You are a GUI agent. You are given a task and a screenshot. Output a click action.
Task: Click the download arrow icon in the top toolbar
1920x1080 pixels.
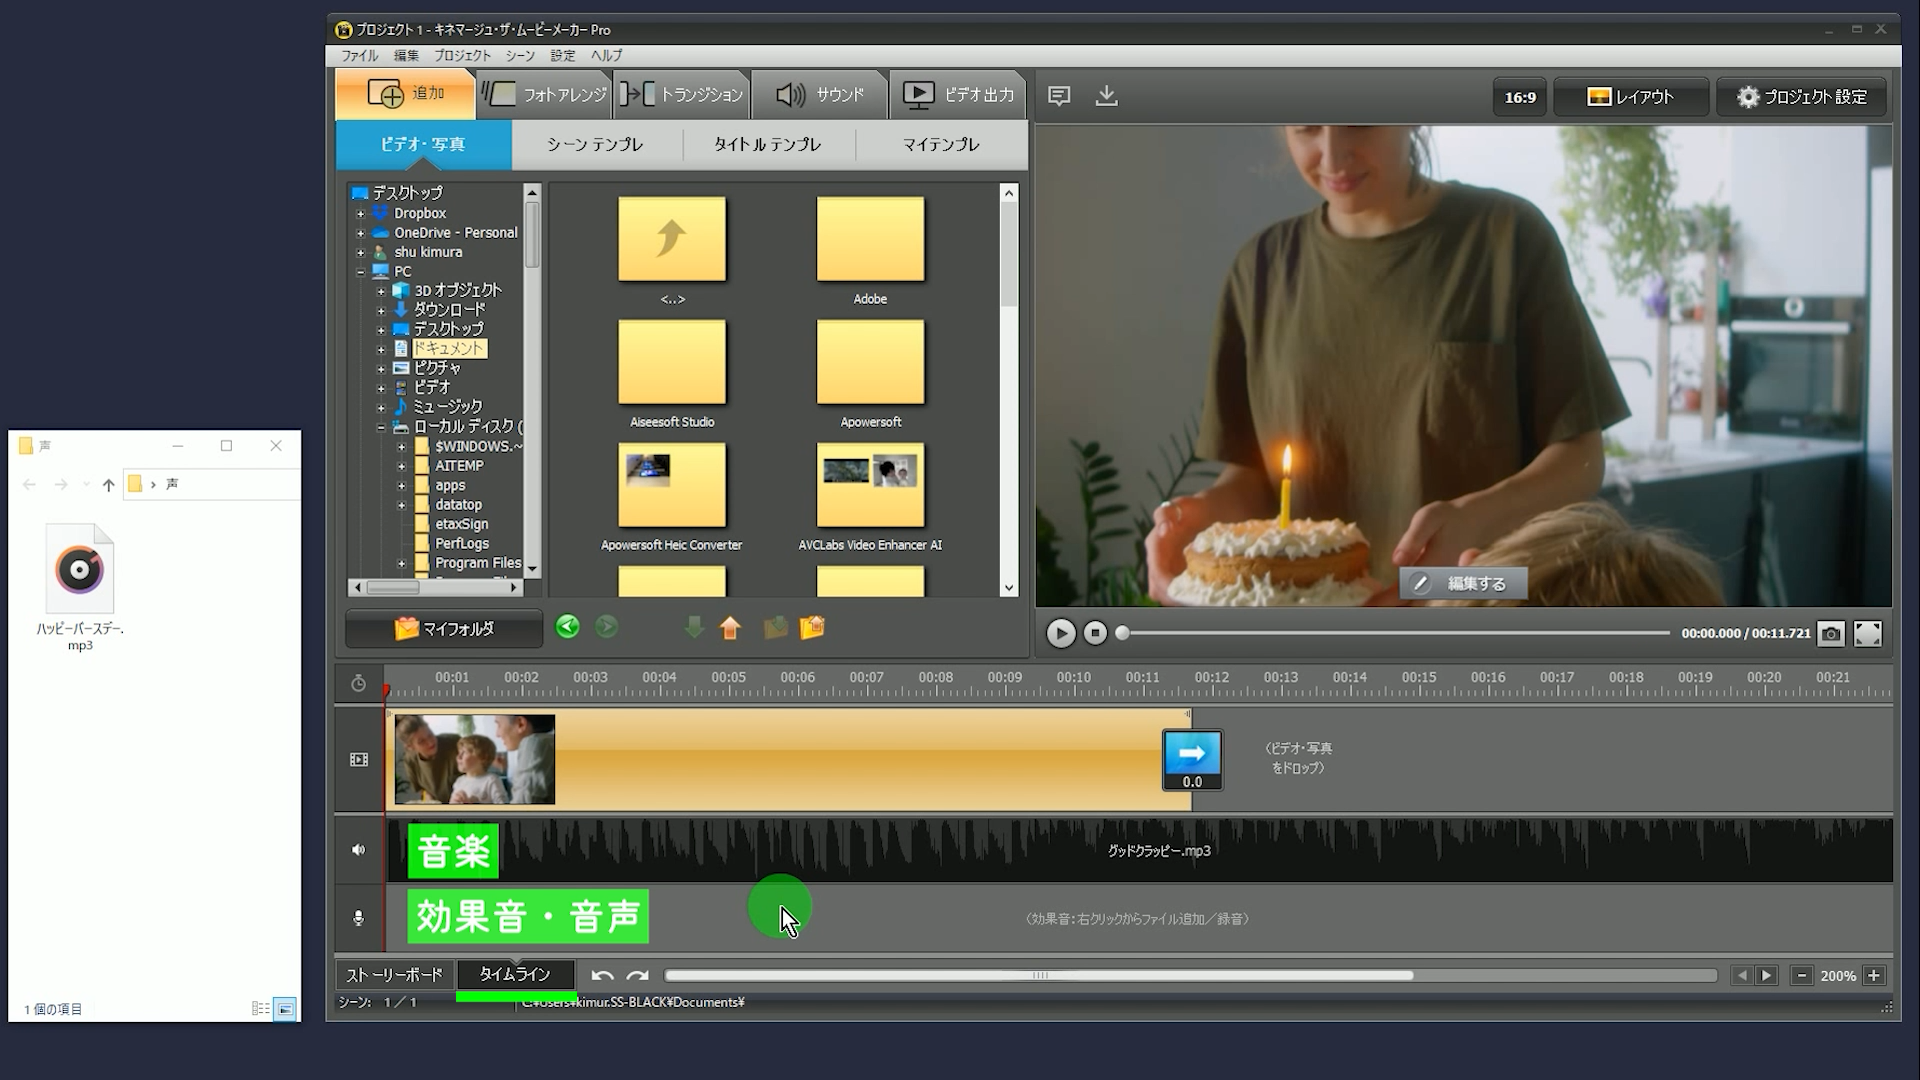click(1106, 96)
